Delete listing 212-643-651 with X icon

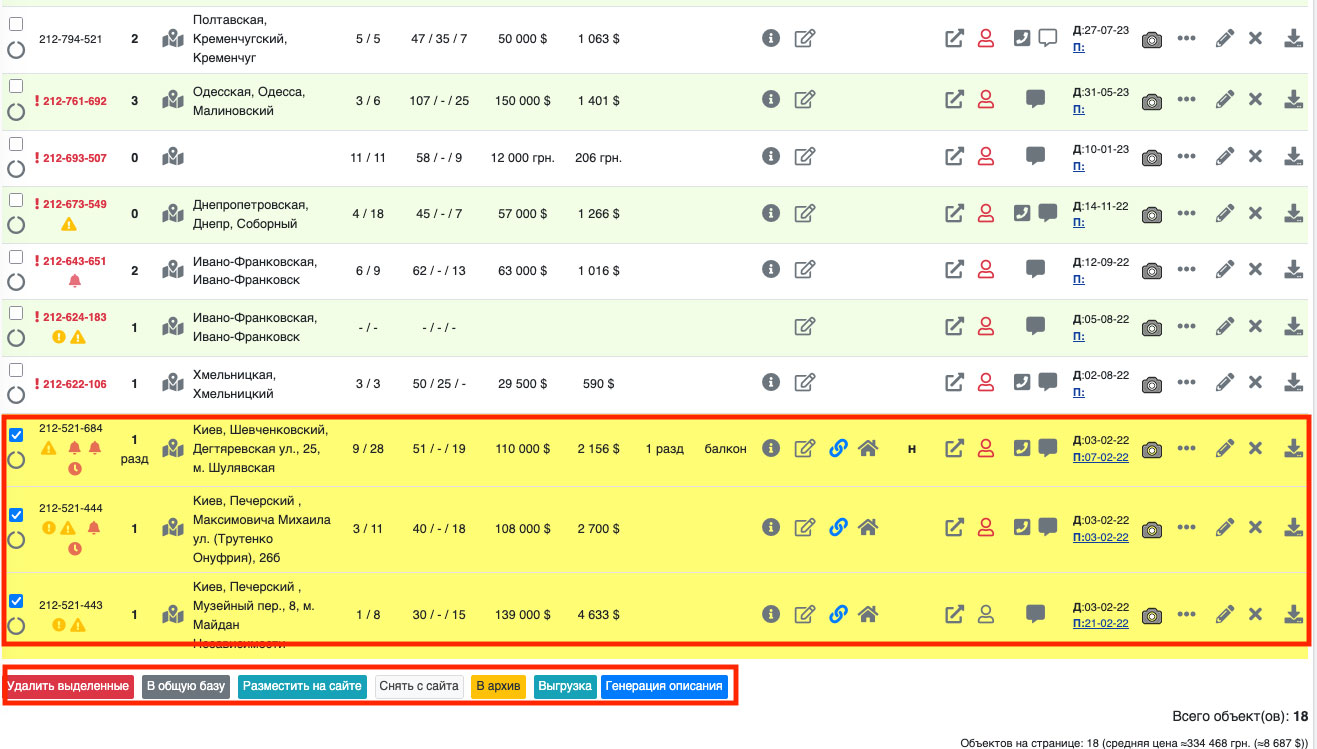[x=1256, y=269]
